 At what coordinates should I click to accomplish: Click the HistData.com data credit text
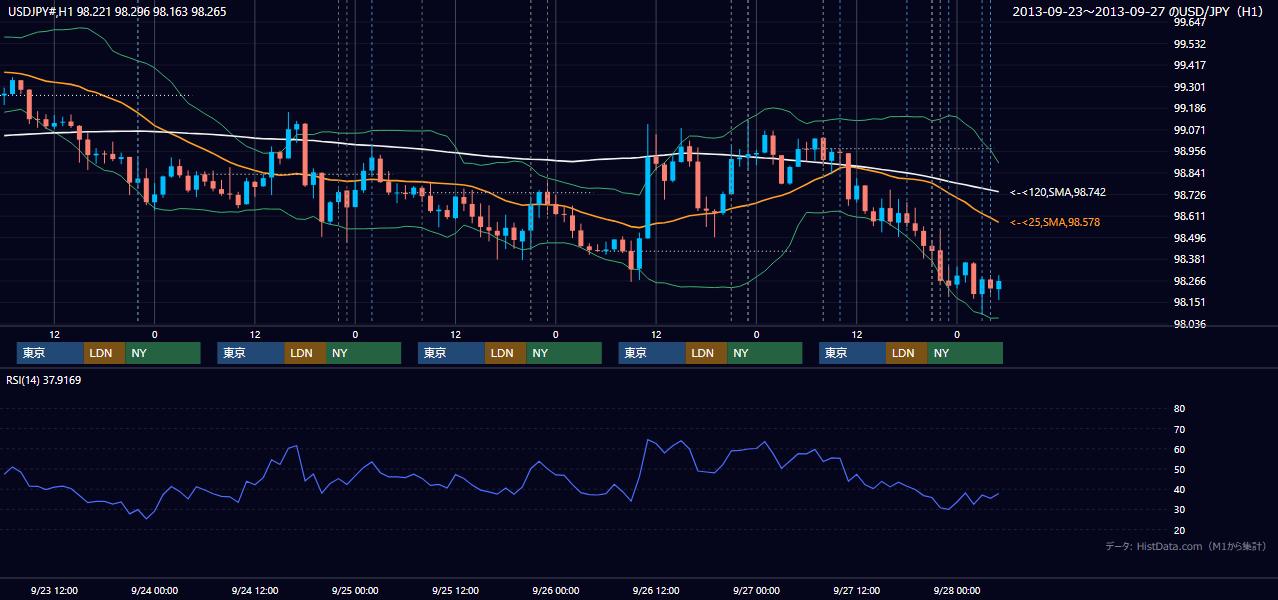click(1186, 546)
